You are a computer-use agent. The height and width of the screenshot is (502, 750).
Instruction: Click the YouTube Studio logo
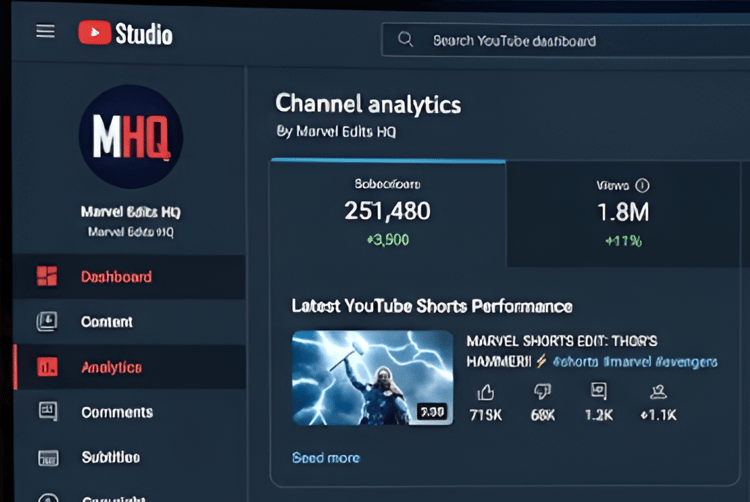point(125,33)
